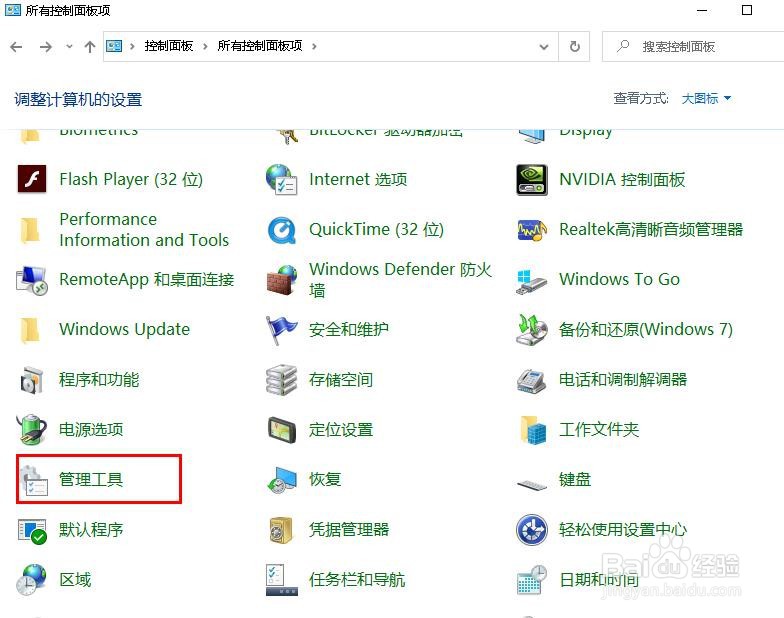This screenshot has height=618, width=784.
Task: Click the 电源选项 battery icon
Action: pyautogui.click(x=32, y=430)
